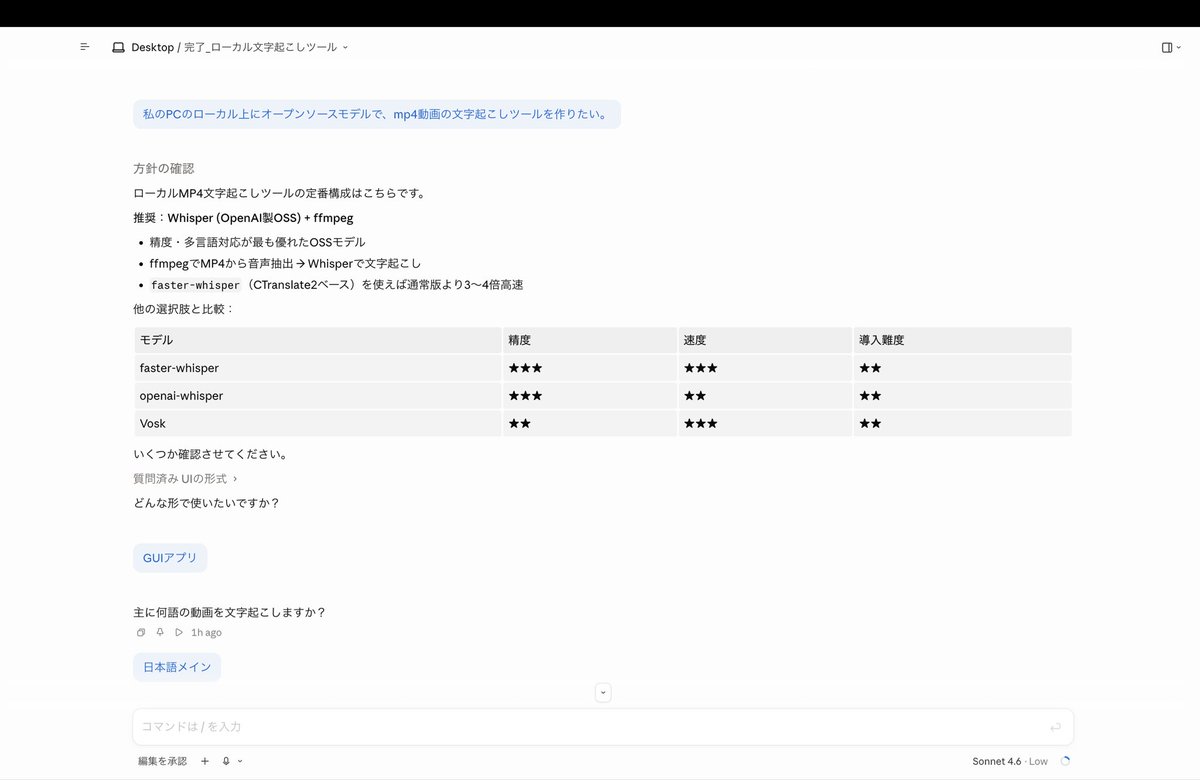Click the 精度 column header
Viewport: 1200px width, 780px height.
coord(589,340)
